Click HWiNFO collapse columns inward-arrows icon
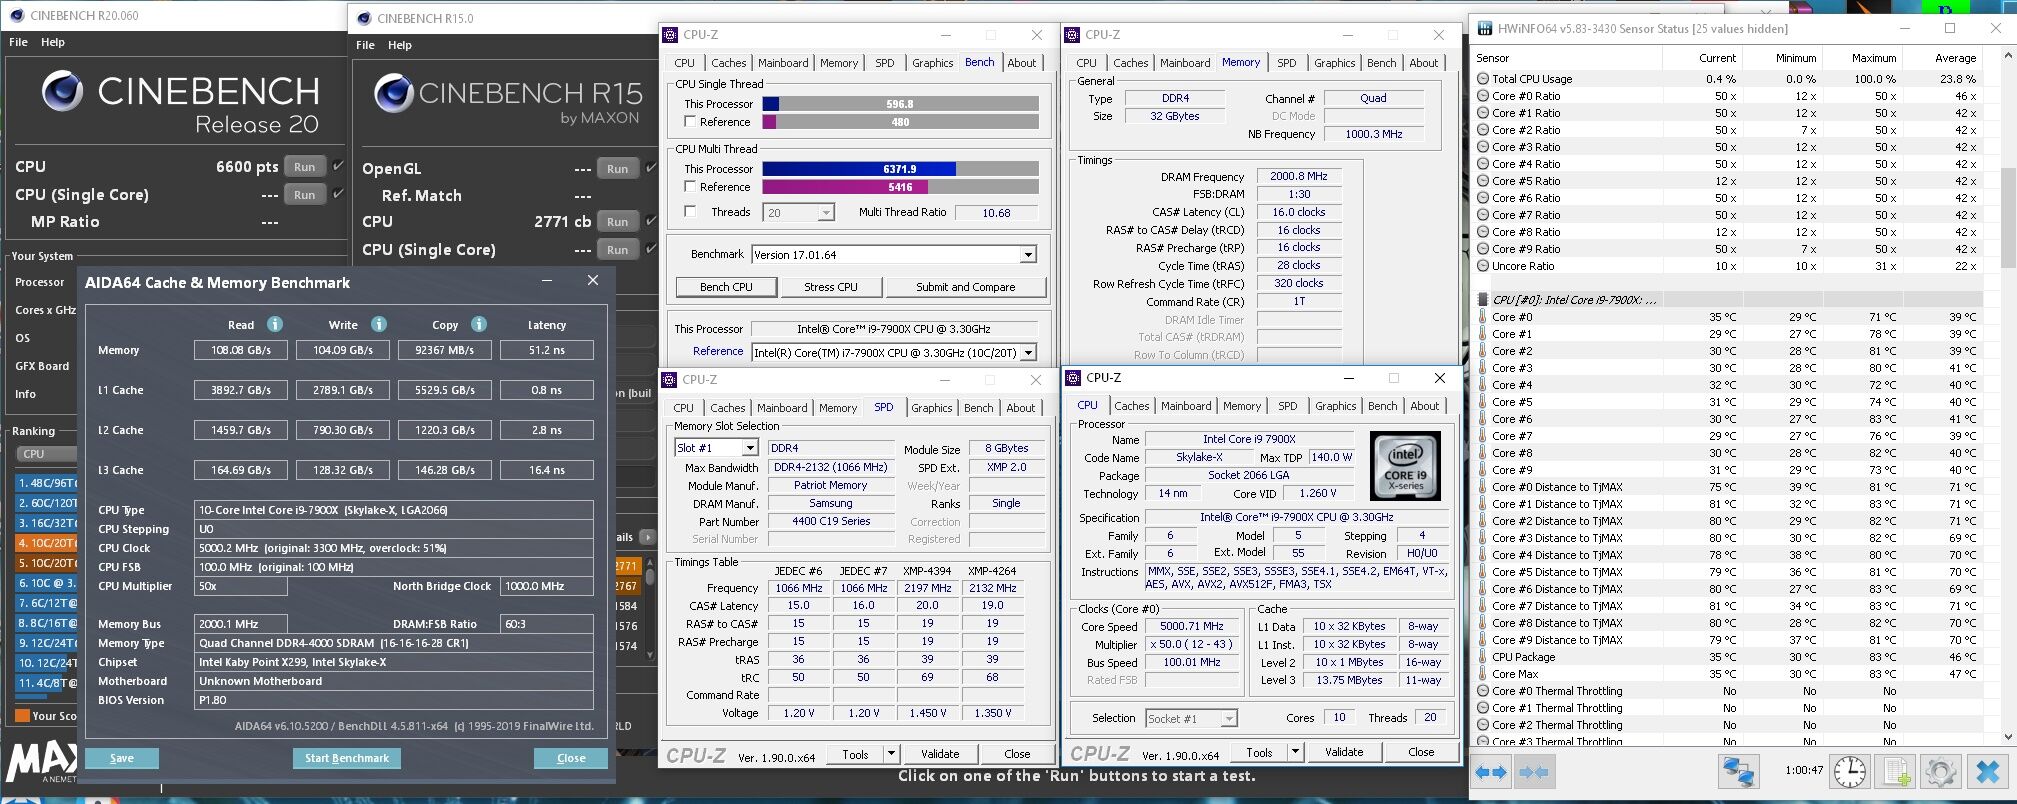Viewport: 2017px width, 804px height. point(1533,772)
